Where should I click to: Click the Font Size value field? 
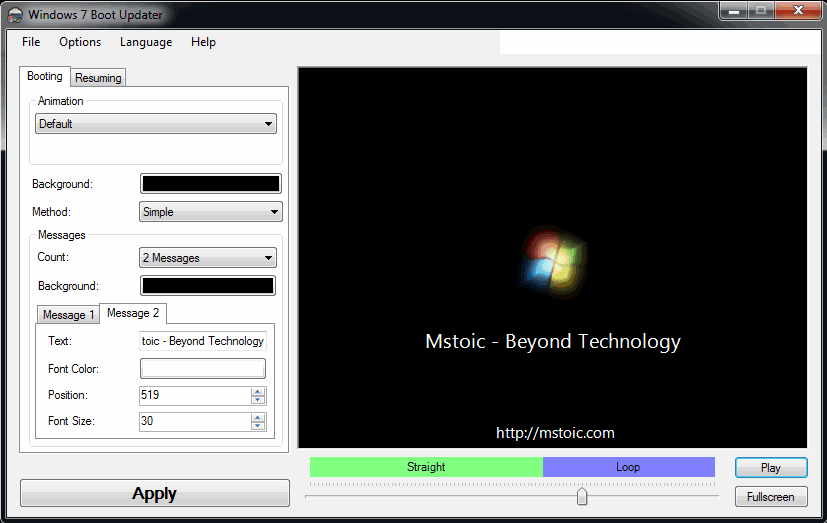point(195,421)
